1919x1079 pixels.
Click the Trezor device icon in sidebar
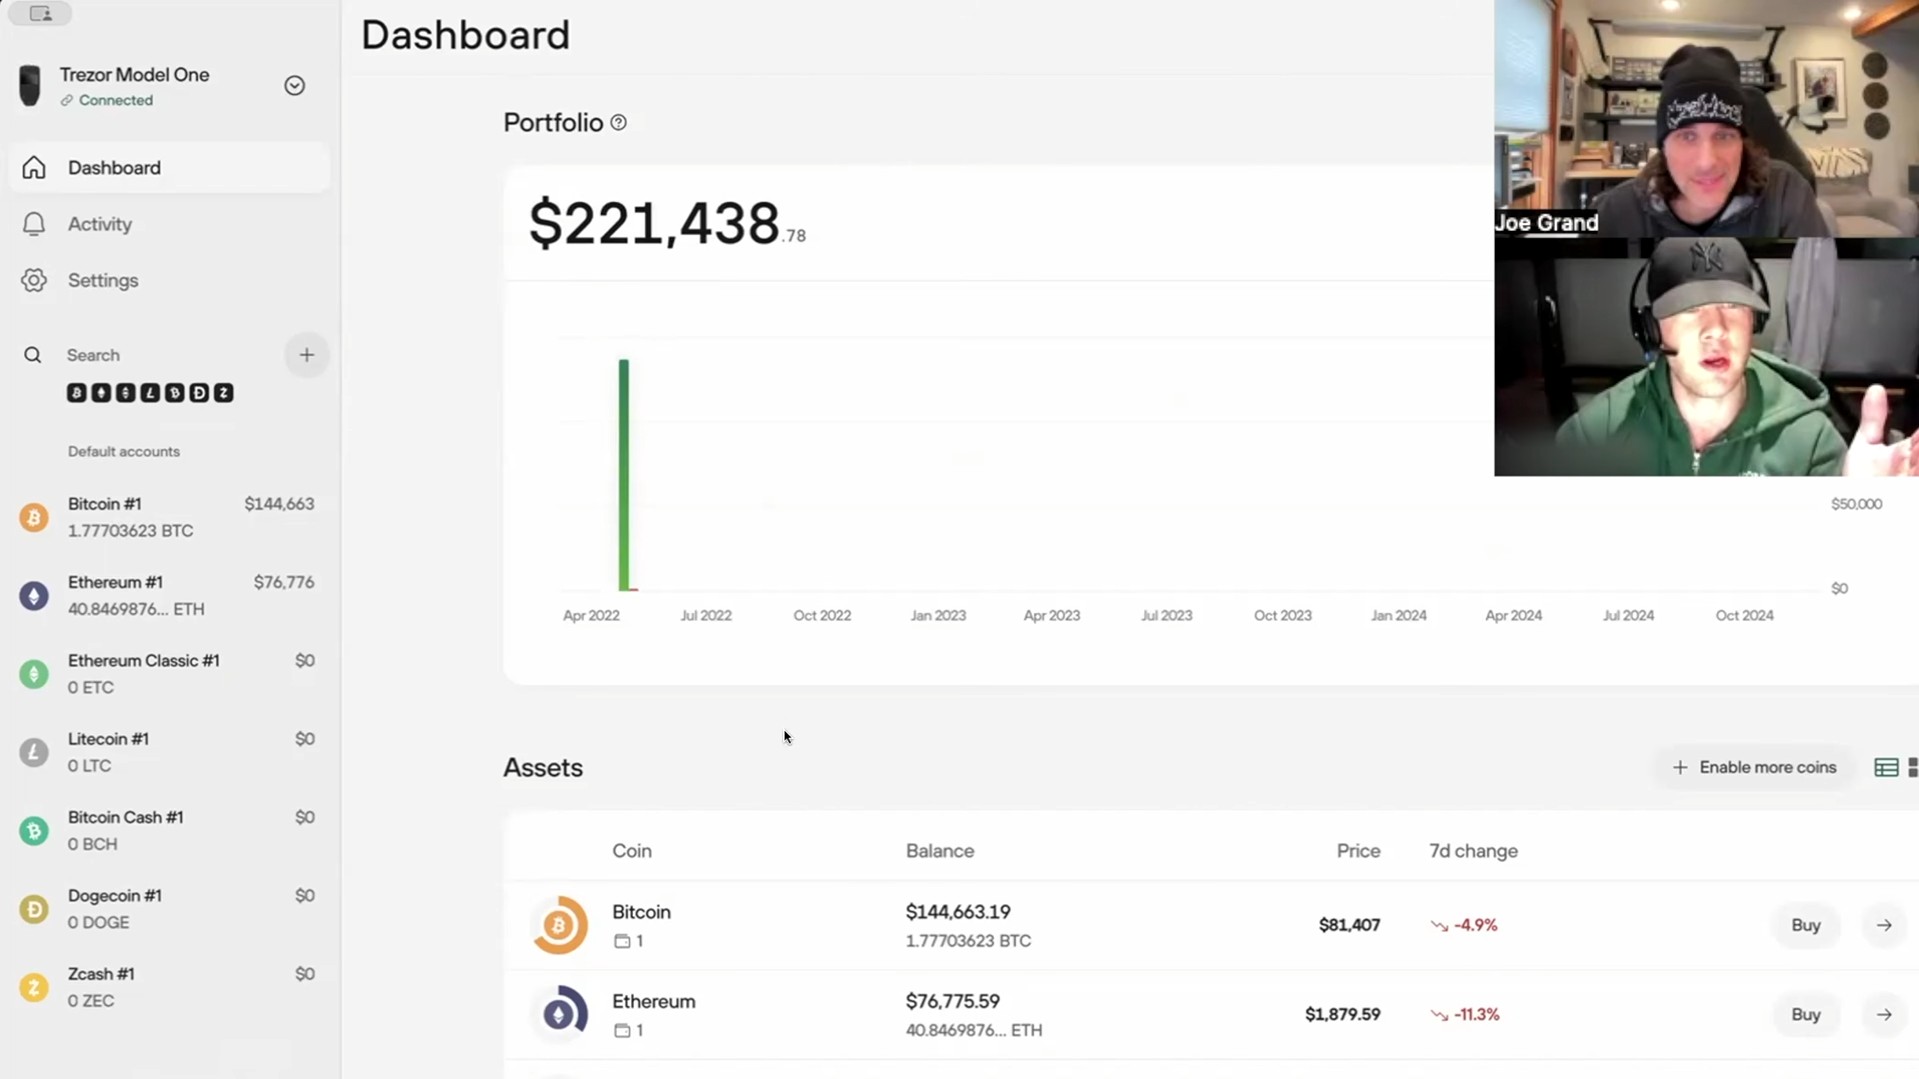pos(30,86)
